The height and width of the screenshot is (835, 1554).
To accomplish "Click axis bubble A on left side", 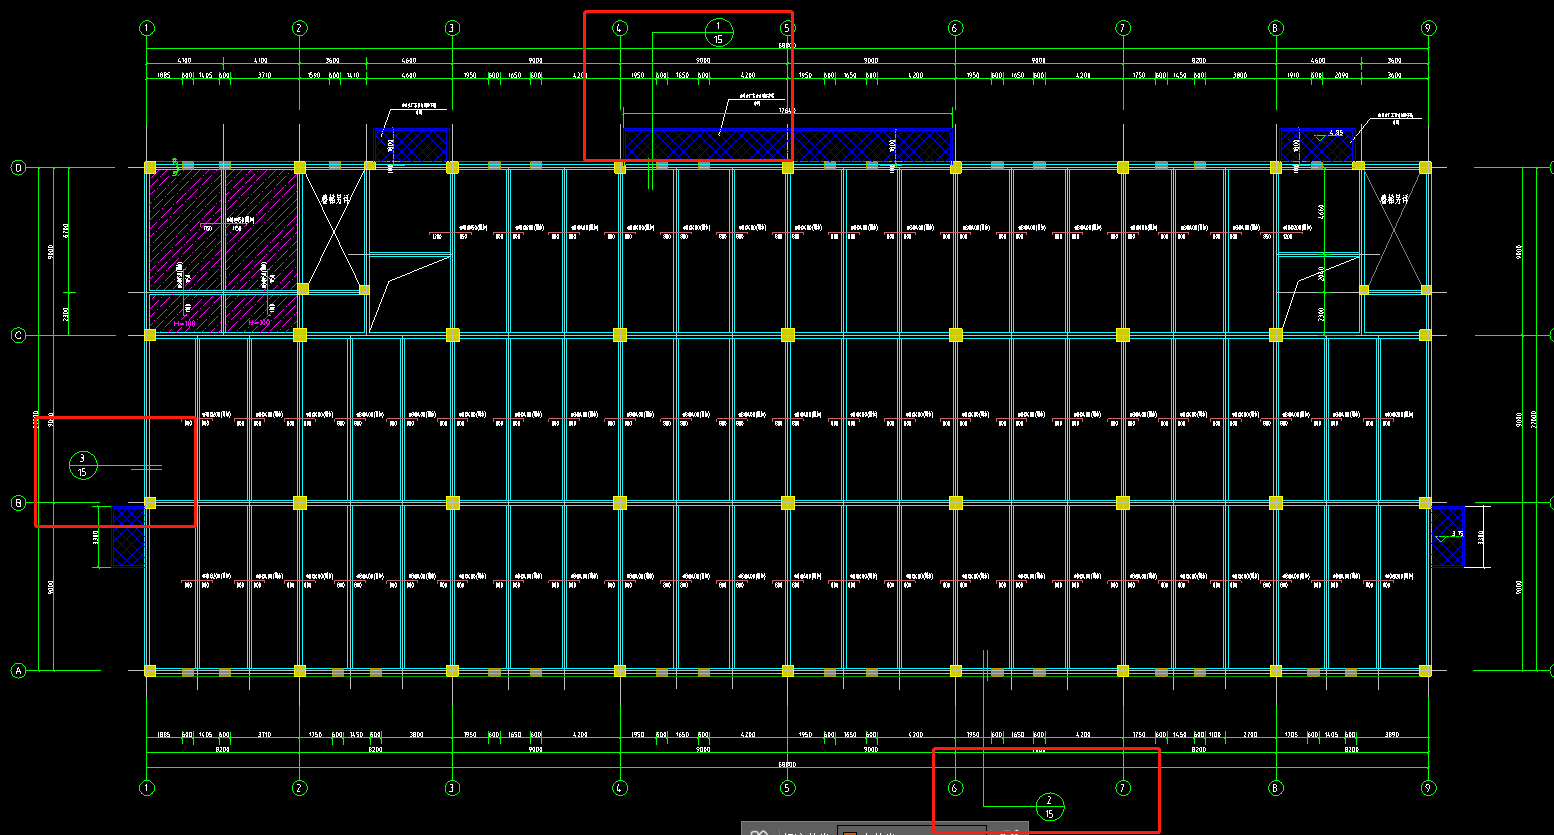I will (x=18, y=671).
